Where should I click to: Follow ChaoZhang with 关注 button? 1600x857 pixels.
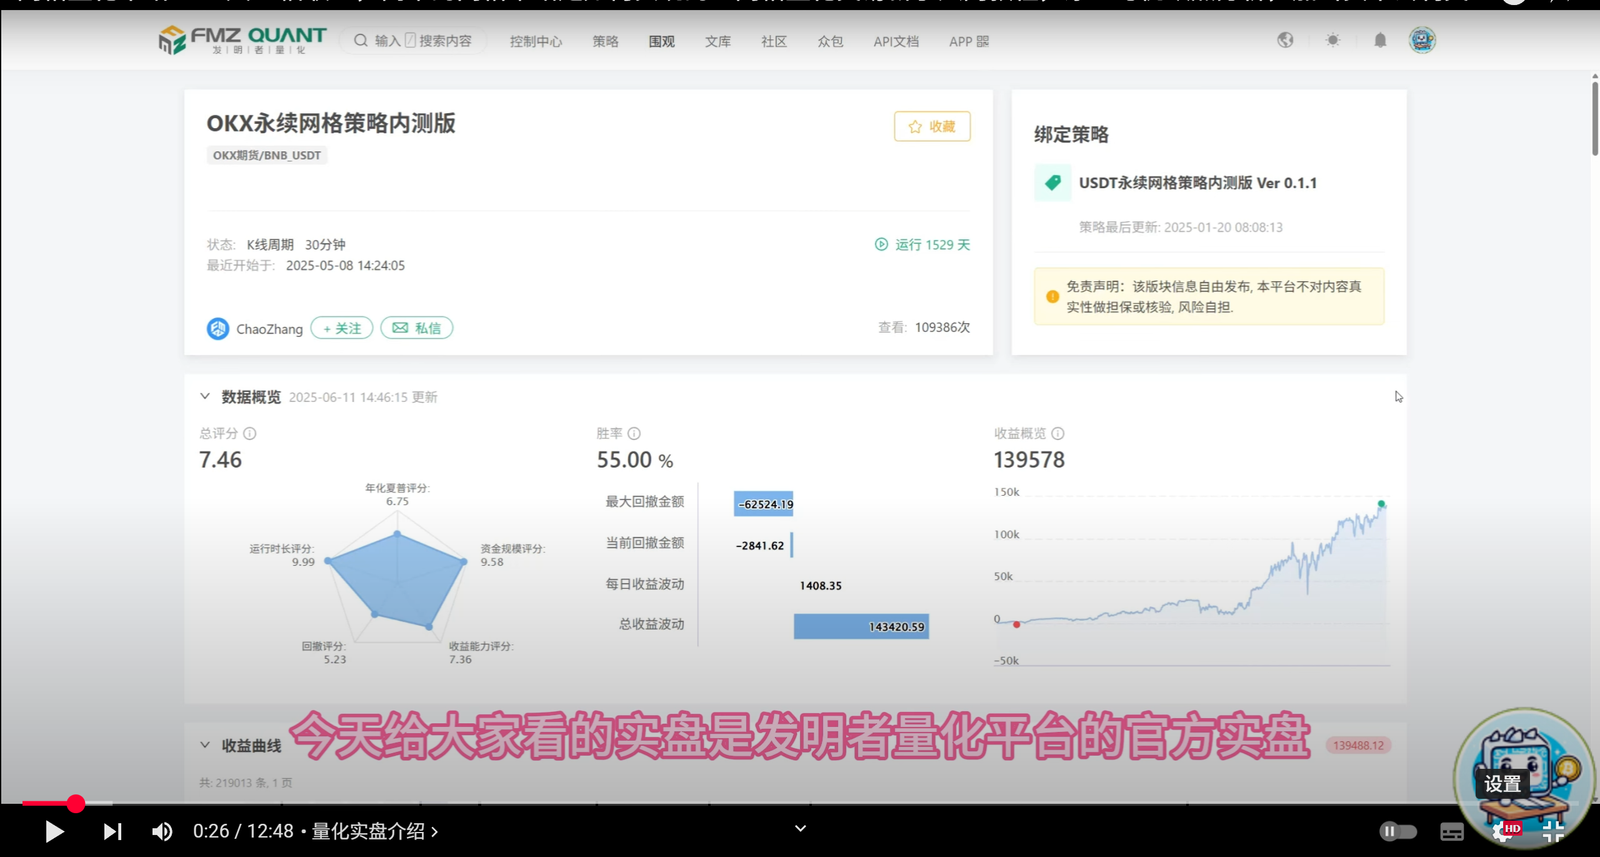coord(342,328)
